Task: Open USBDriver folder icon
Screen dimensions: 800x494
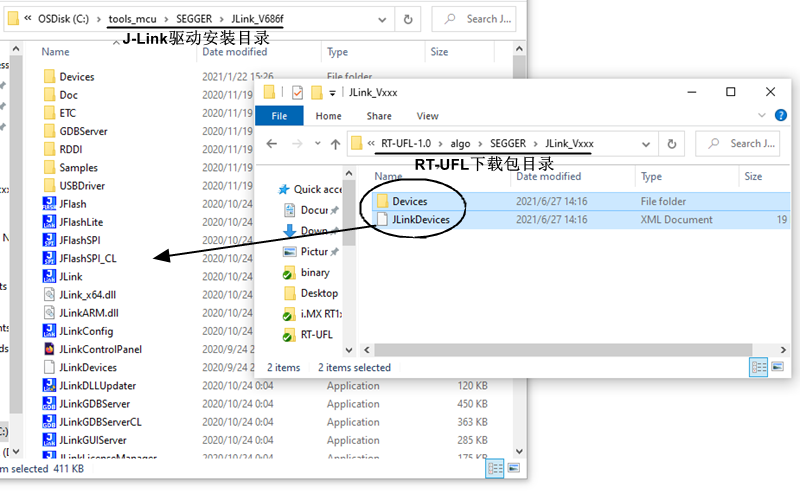Action: 49,186
